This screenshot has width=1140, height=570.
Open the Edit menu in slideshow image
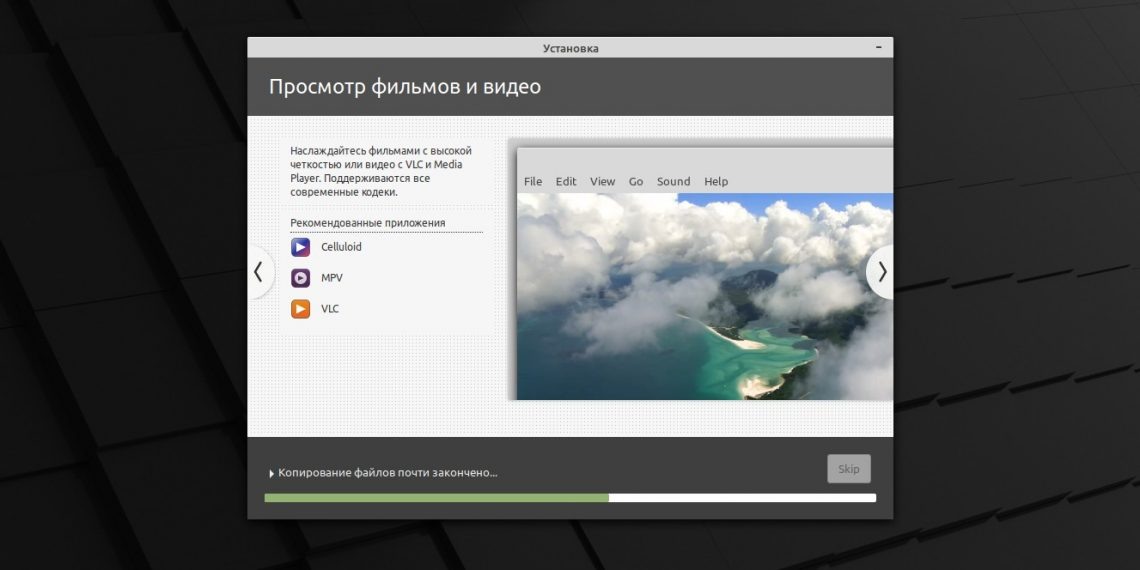click(566, 182)
